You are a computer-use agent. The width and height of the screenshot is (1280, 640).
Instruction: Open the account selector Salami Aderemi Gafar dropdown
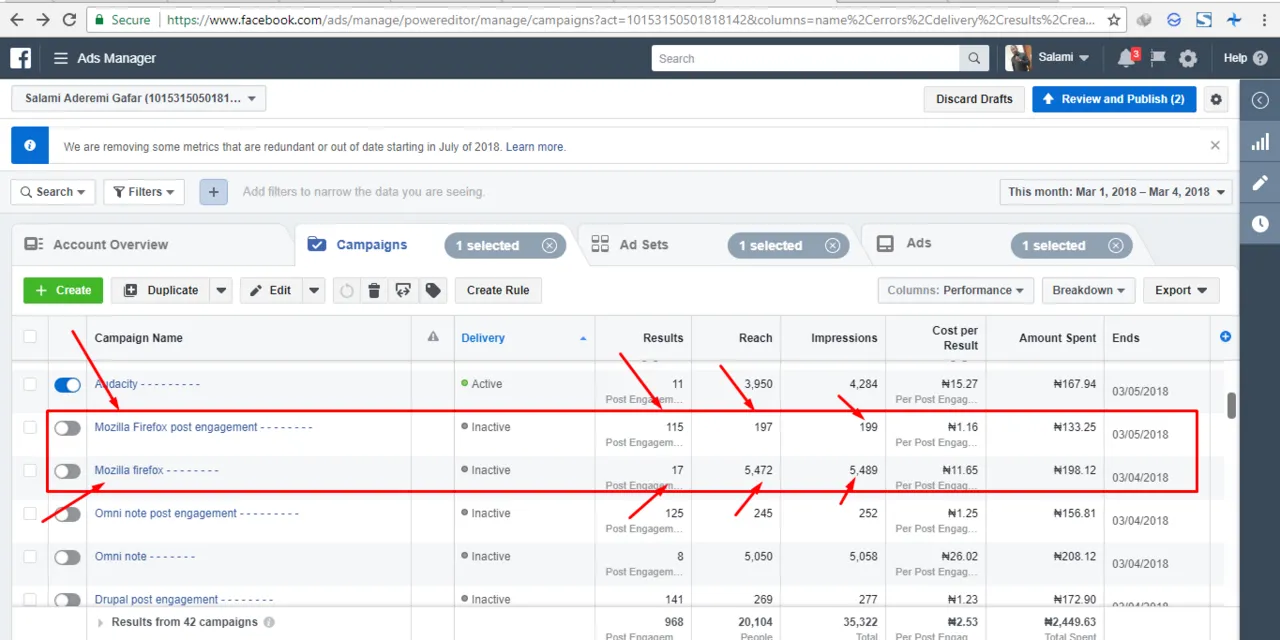tap(138, 99)
